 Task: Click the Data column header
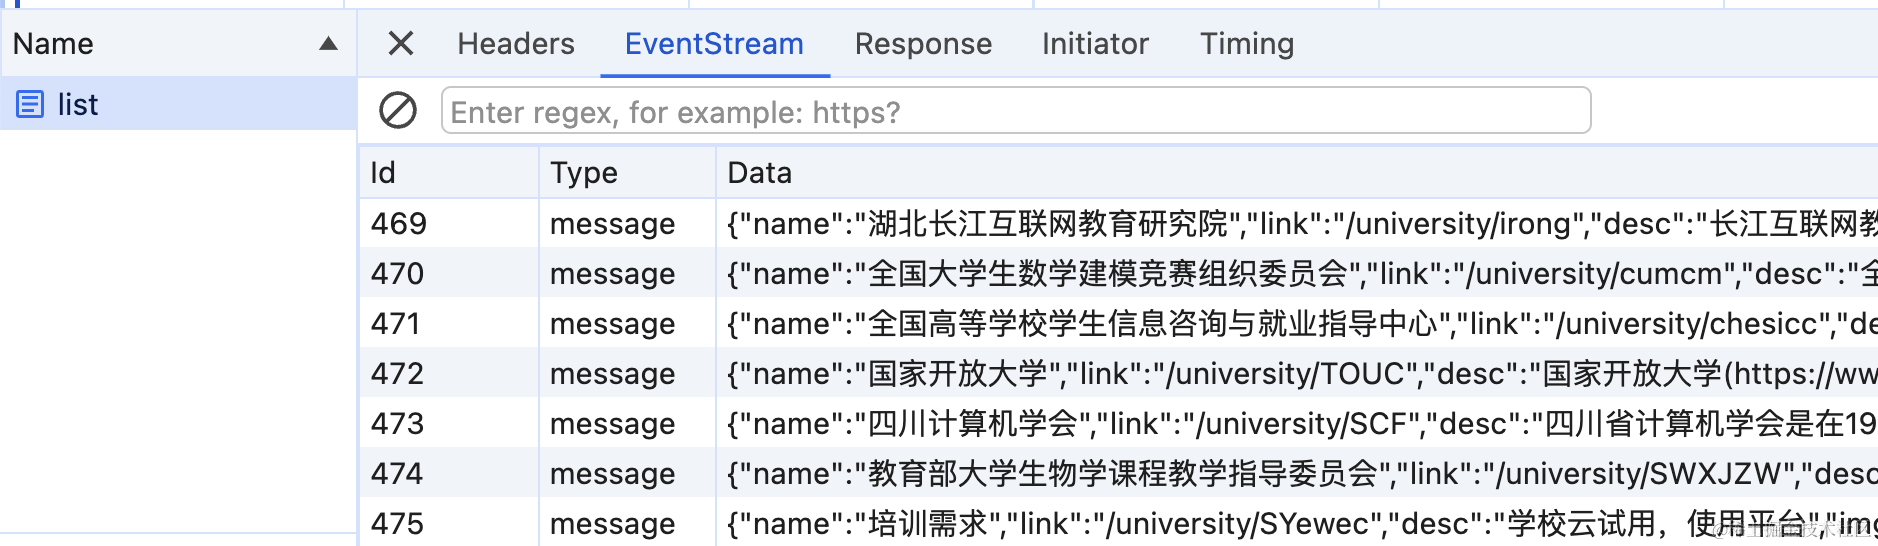point(760,173)
